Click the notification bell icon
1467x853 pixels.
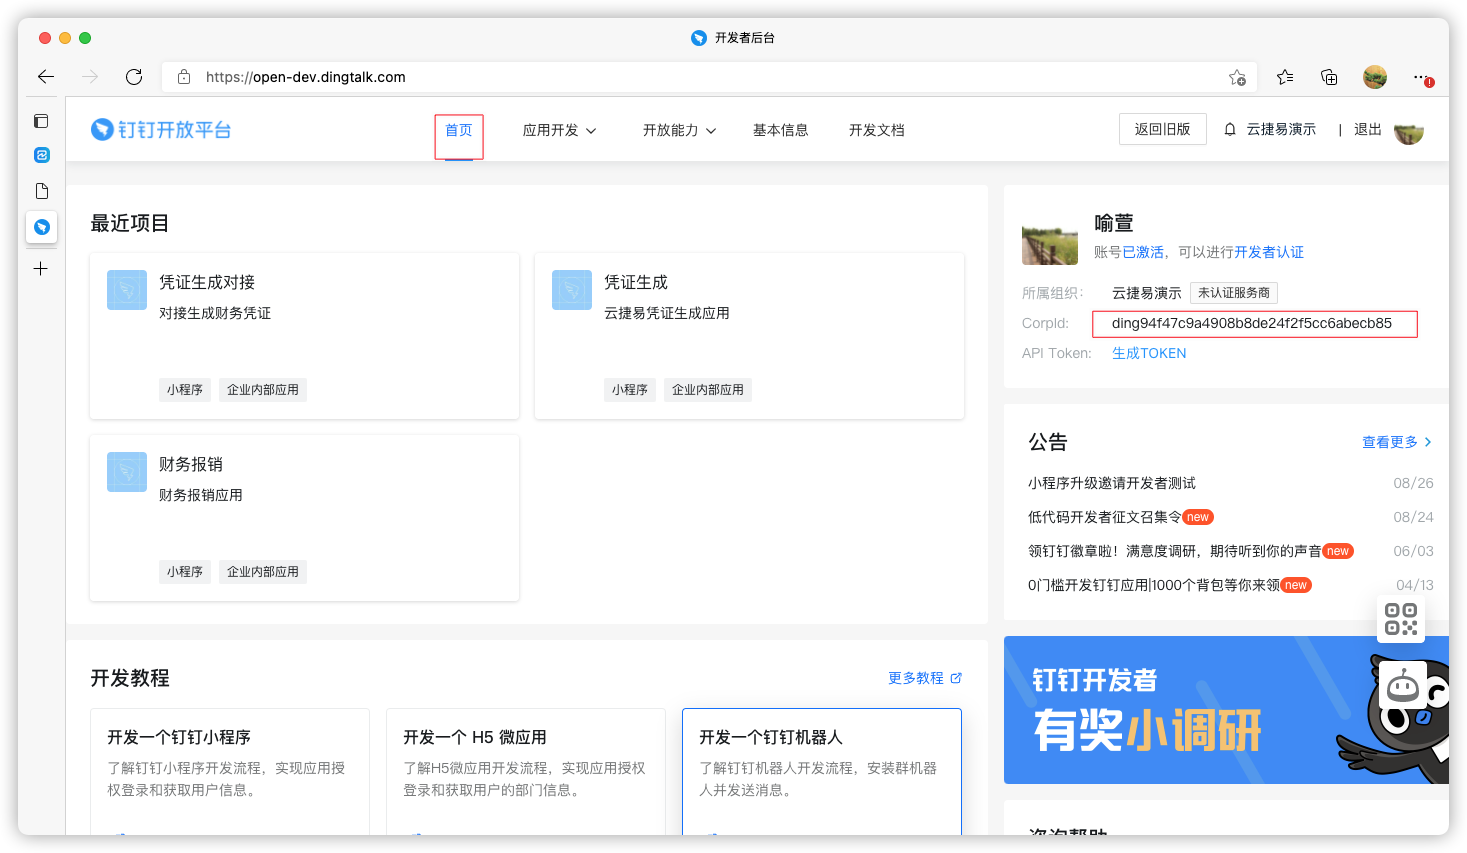(x=1230, y=129)
